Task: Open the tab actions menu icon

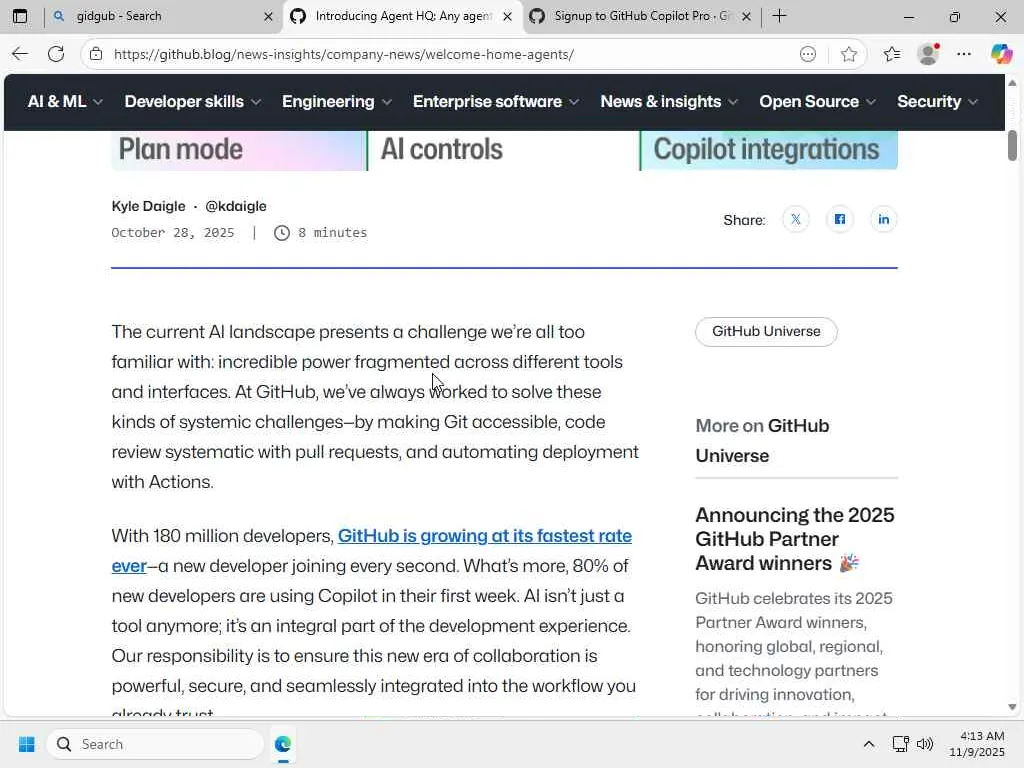Action: point(20,16)
